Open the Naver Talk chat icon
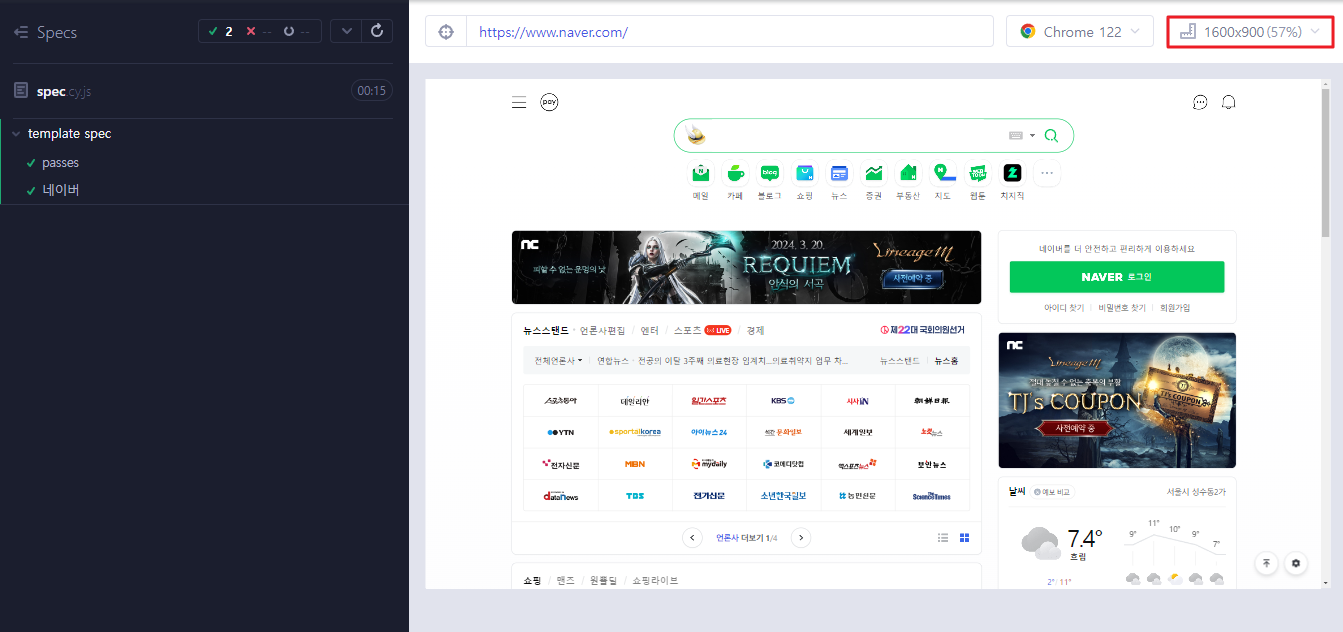Screen dimensions: 1343x632 pos(1201,102)
